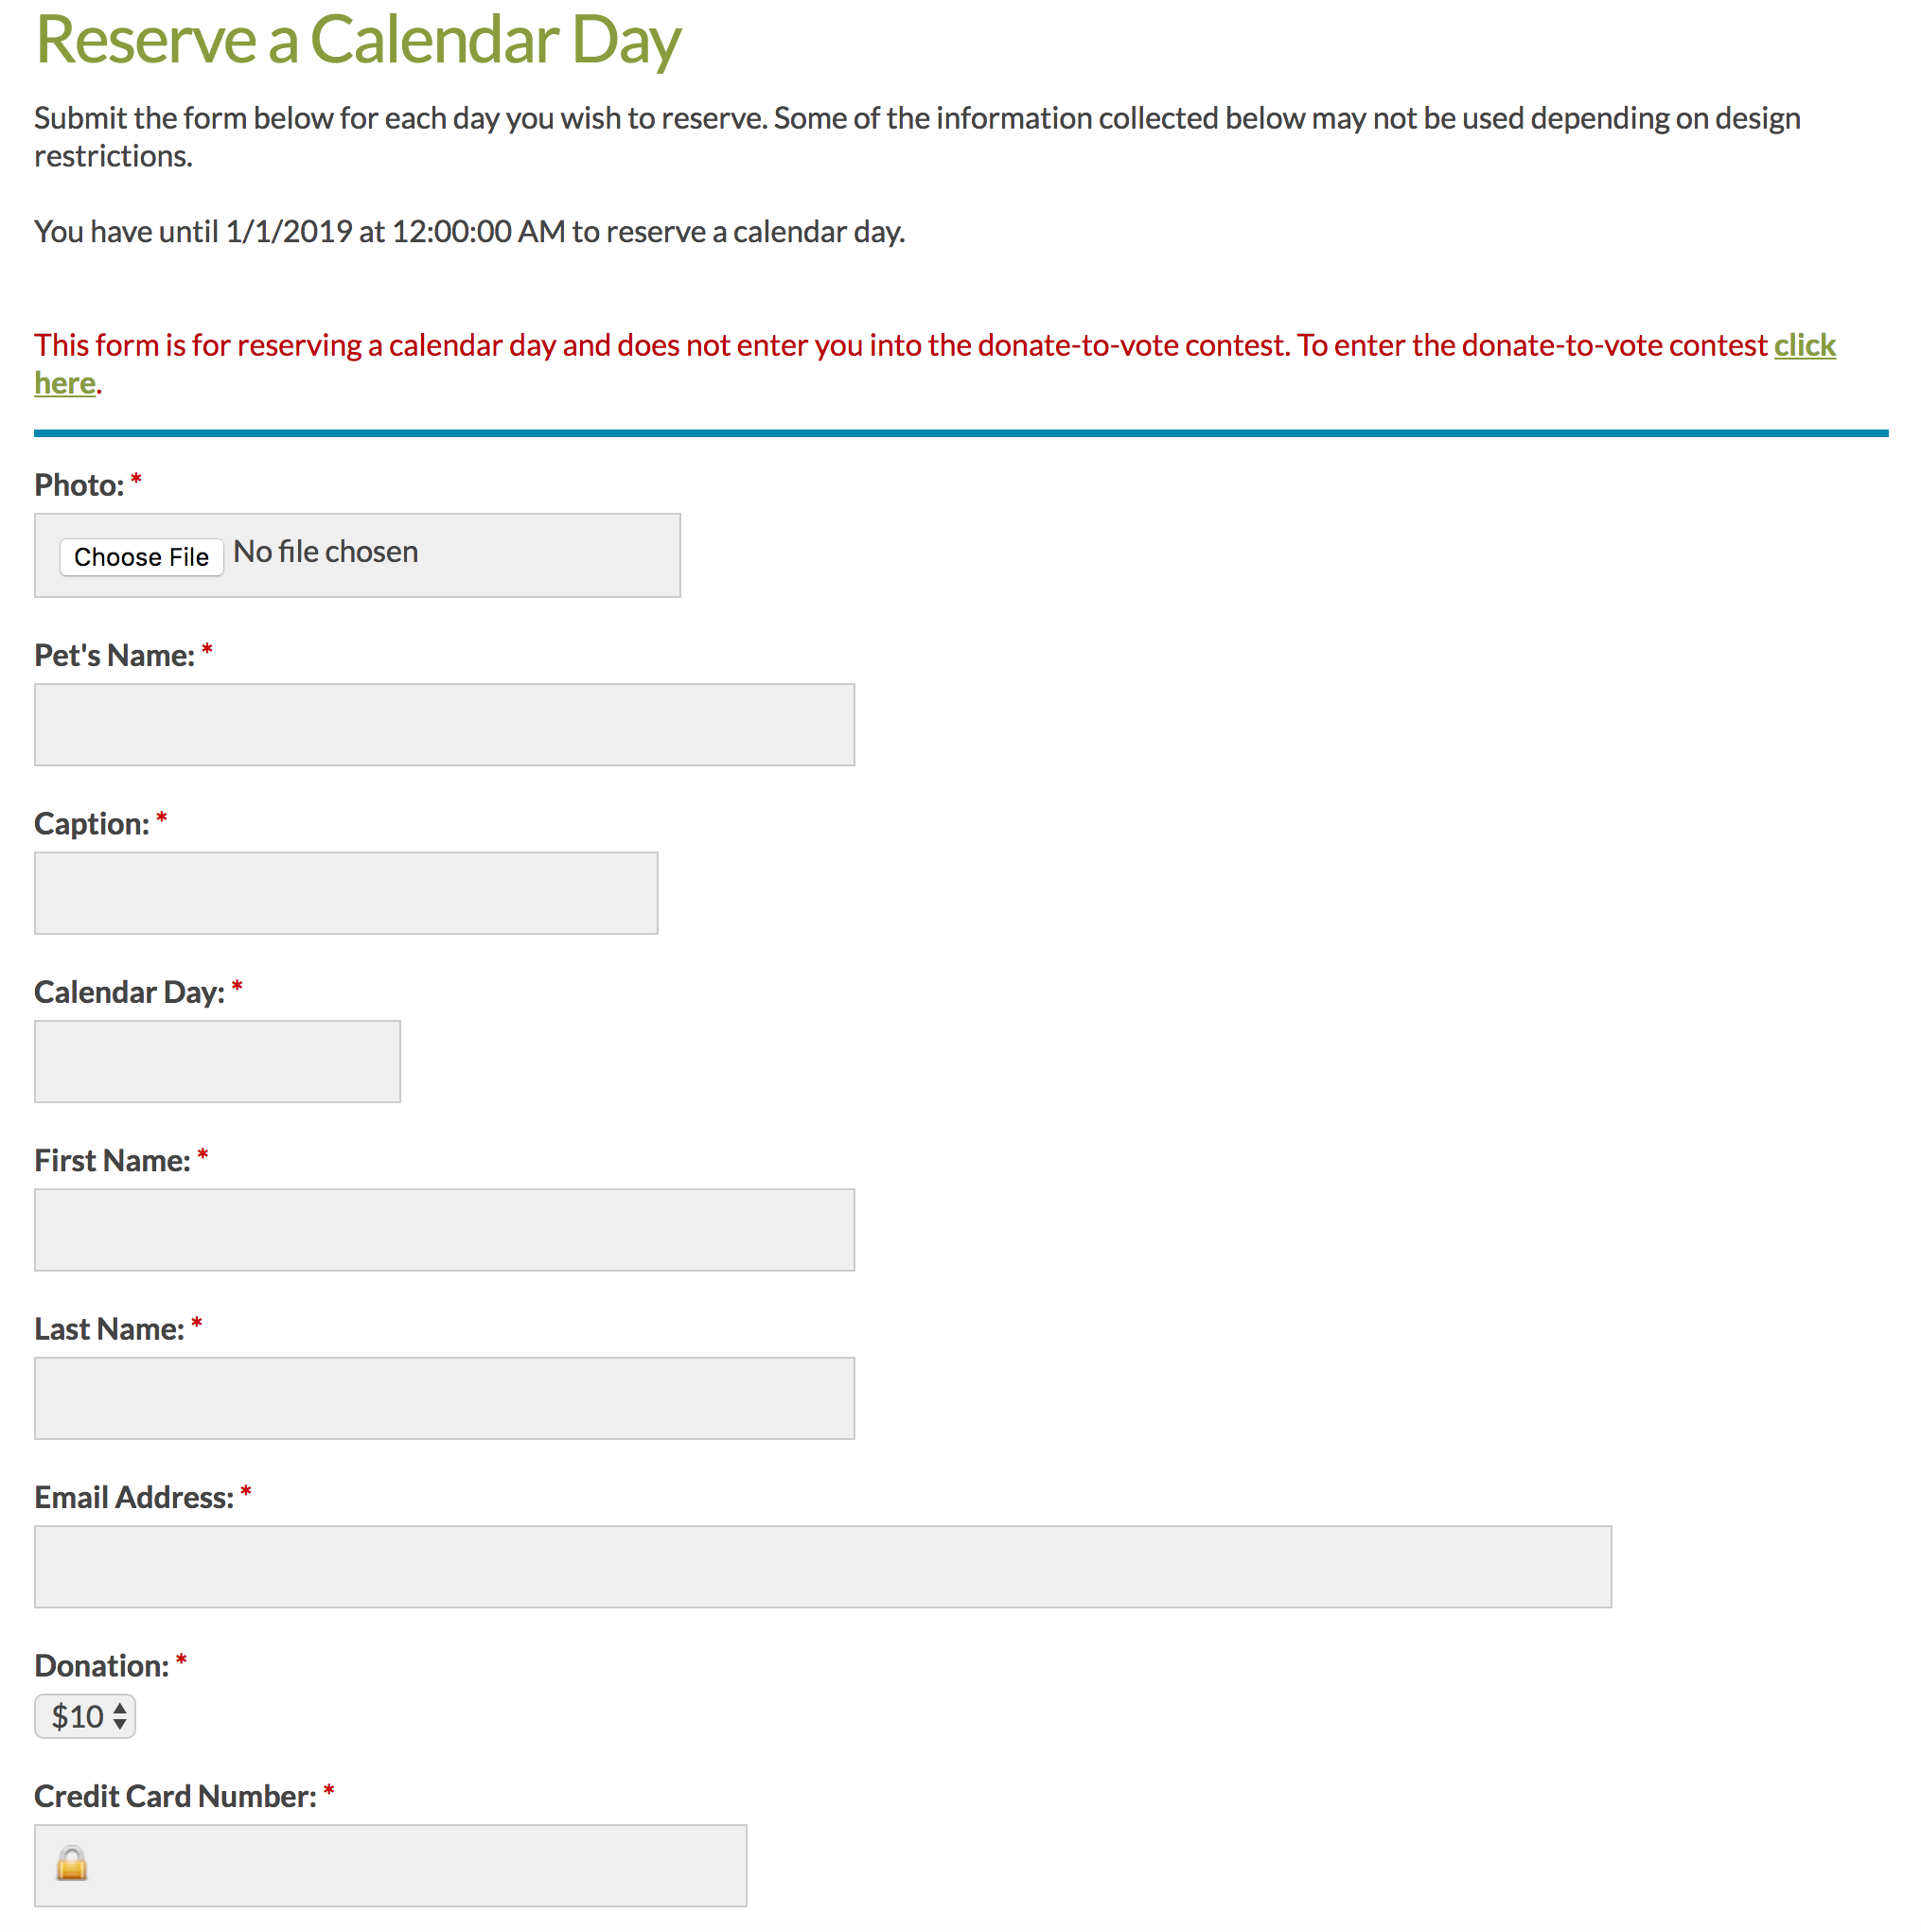Click the "Caption:" field label

91,824
